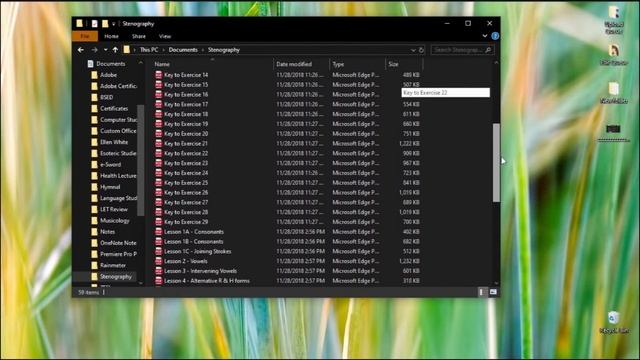640x360 pixels.
Task: Open the Notes folder in sidebar
Action: click(107, 231)
